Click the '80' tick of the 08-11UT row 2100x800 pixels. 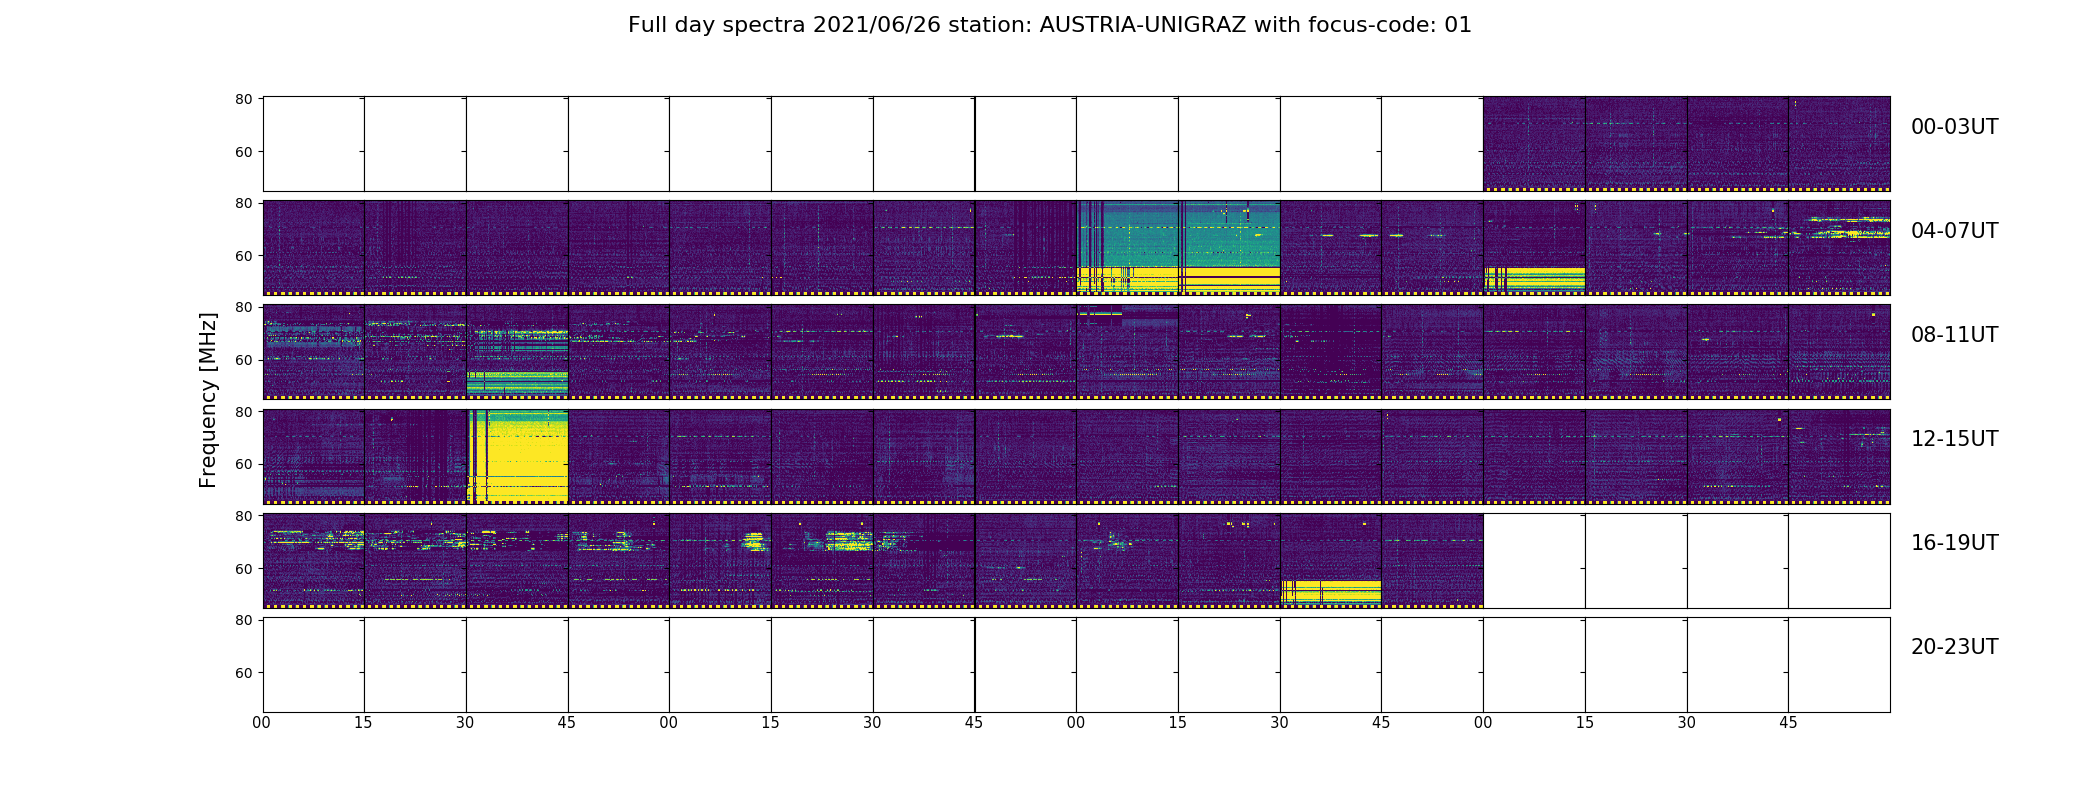(x=243, y=307)
